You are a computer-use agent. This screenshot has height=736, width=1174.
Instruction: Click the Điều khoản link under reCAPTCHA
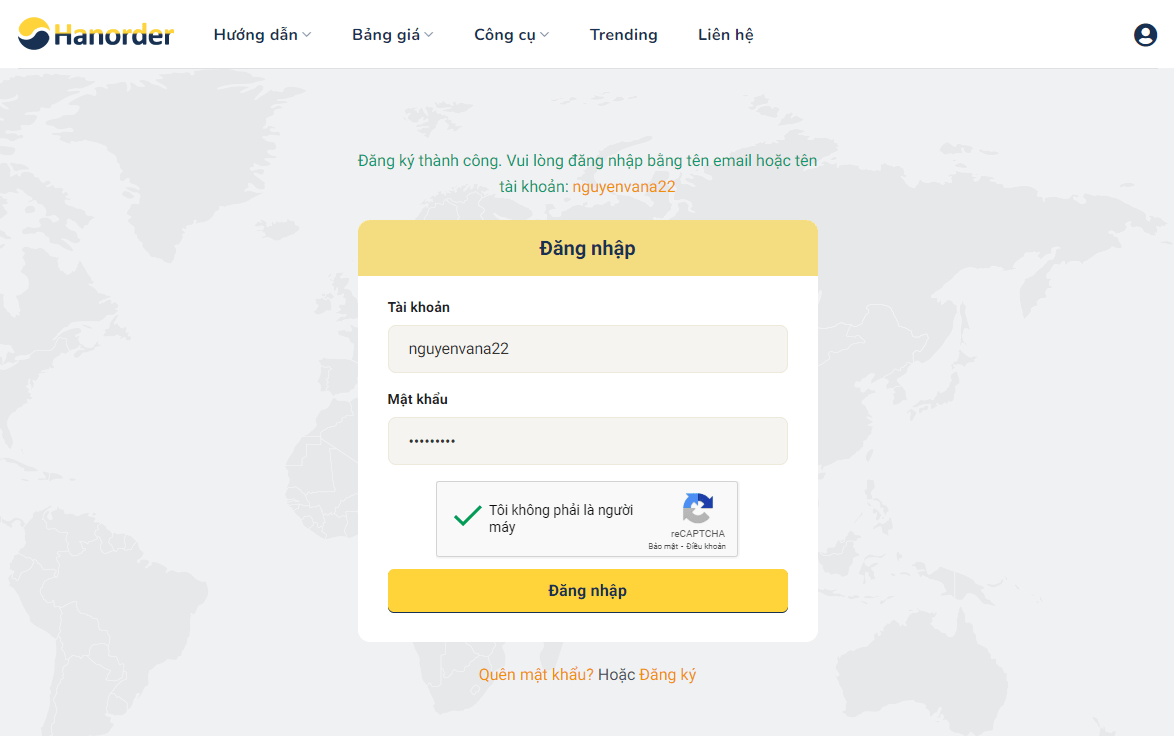pos(706,546)
